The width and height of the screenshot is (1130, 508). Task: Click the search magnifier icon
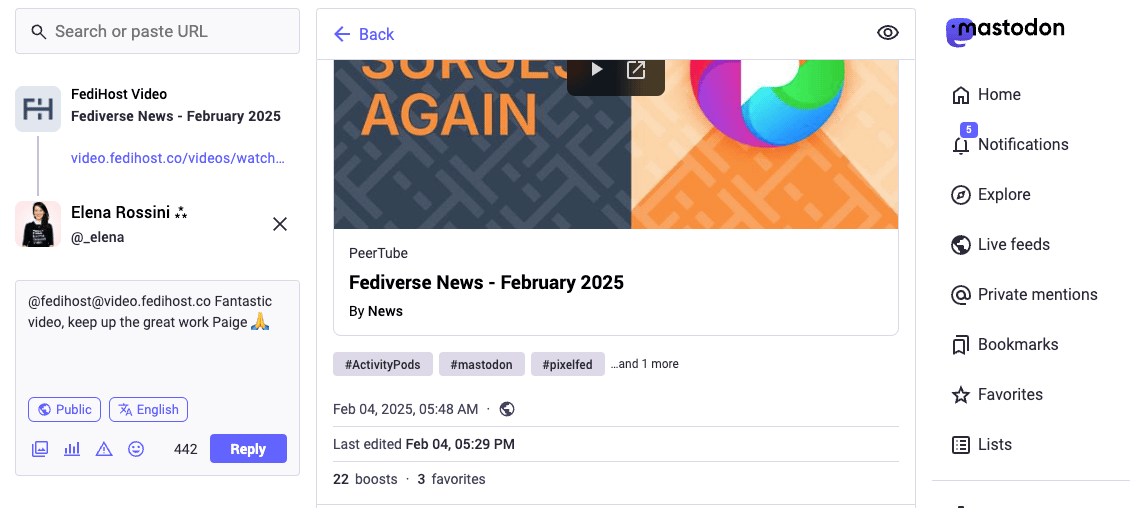pyautogui.click(x=39, y=31)
